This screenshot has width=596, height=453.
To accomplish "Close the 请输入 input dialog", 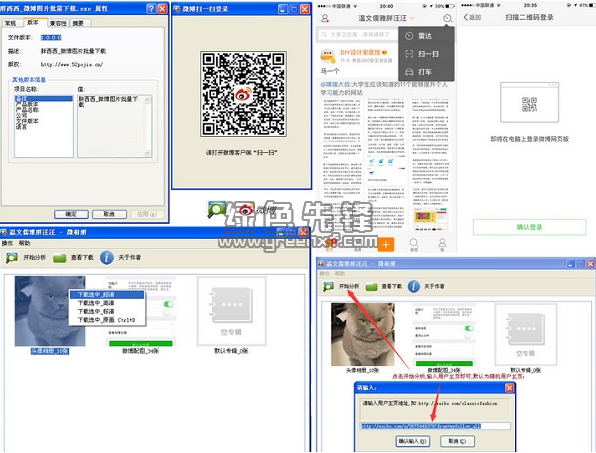I will tap(509, 388).
